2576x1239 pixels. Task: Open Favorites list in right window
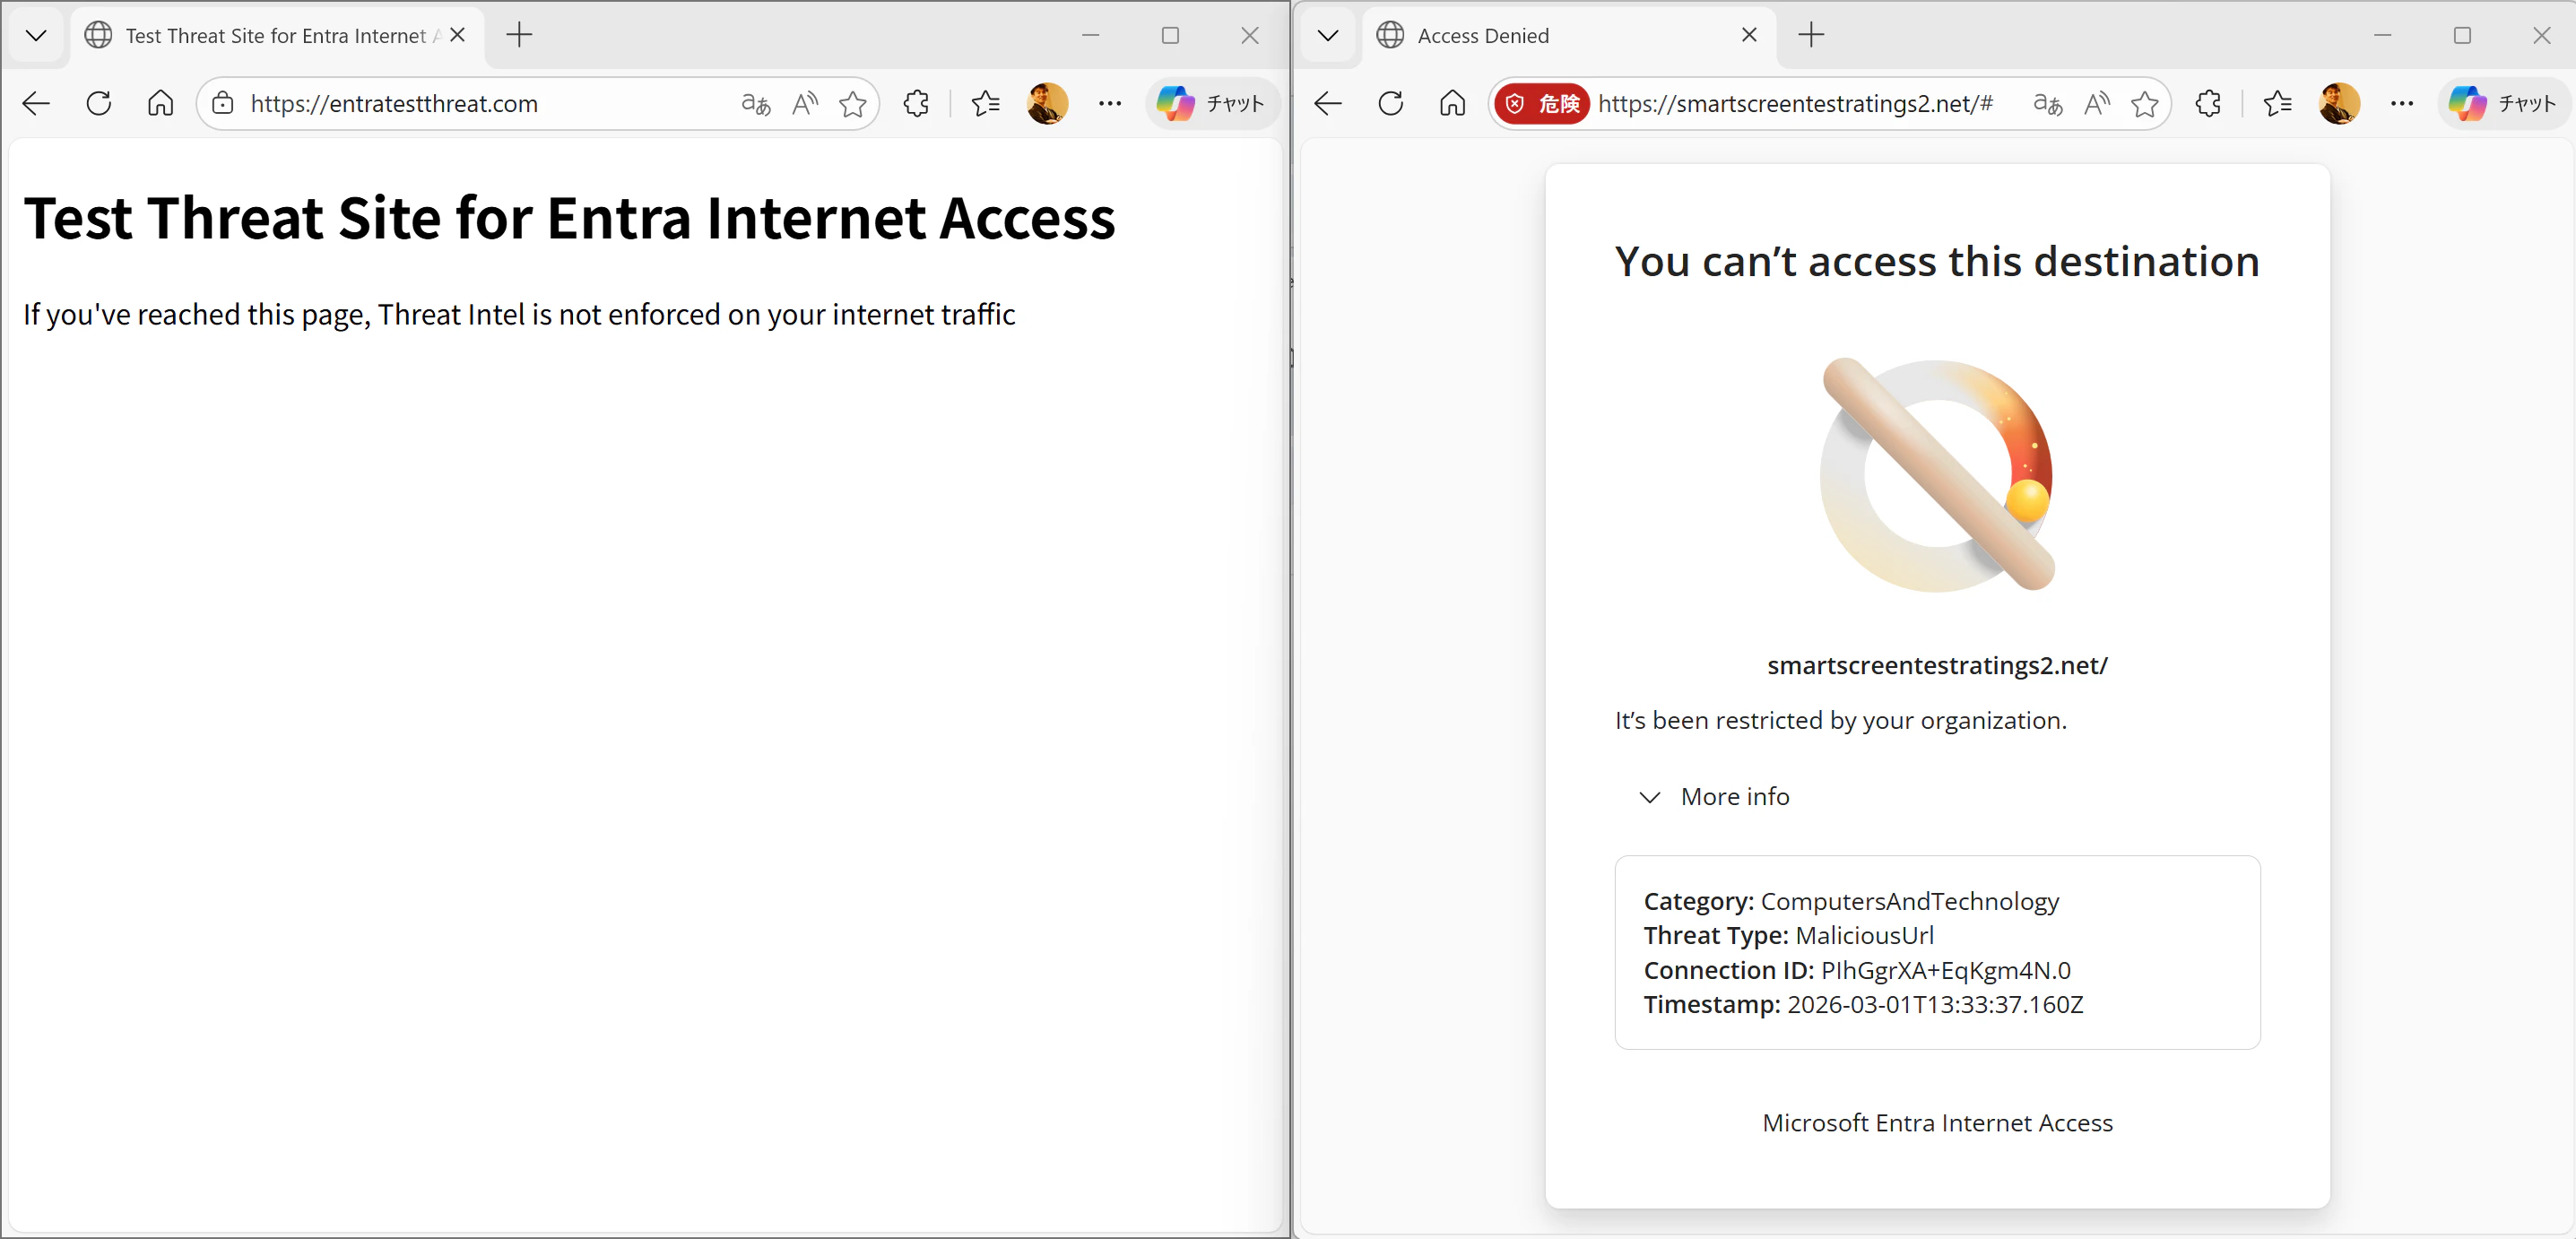(x=2277, y=103)
